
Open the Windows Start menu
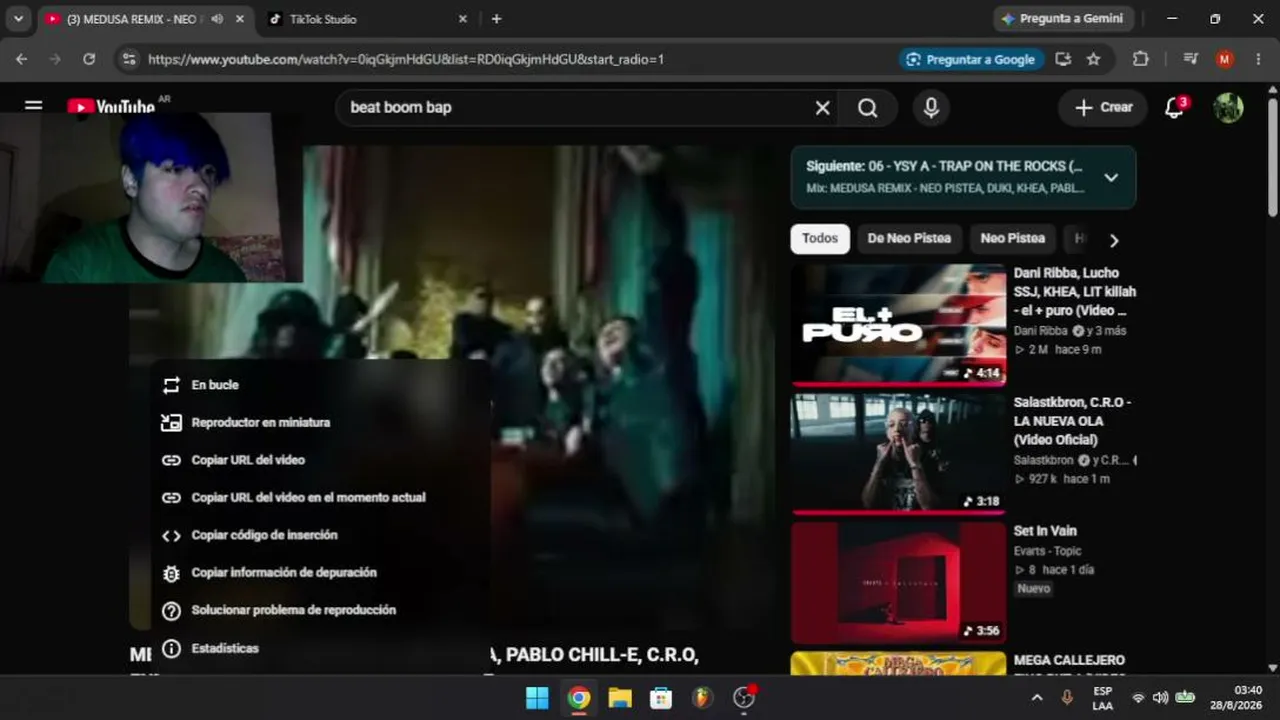(537, 698)
